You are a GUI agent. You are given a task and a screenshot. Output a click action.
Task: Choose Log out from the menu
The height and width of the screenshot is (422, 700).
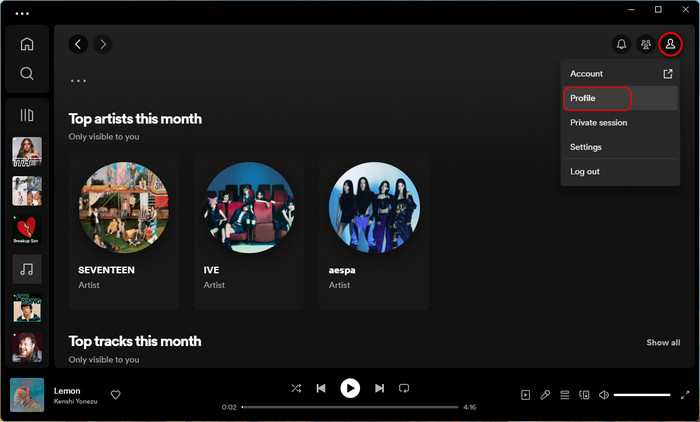tap(620, 171)
